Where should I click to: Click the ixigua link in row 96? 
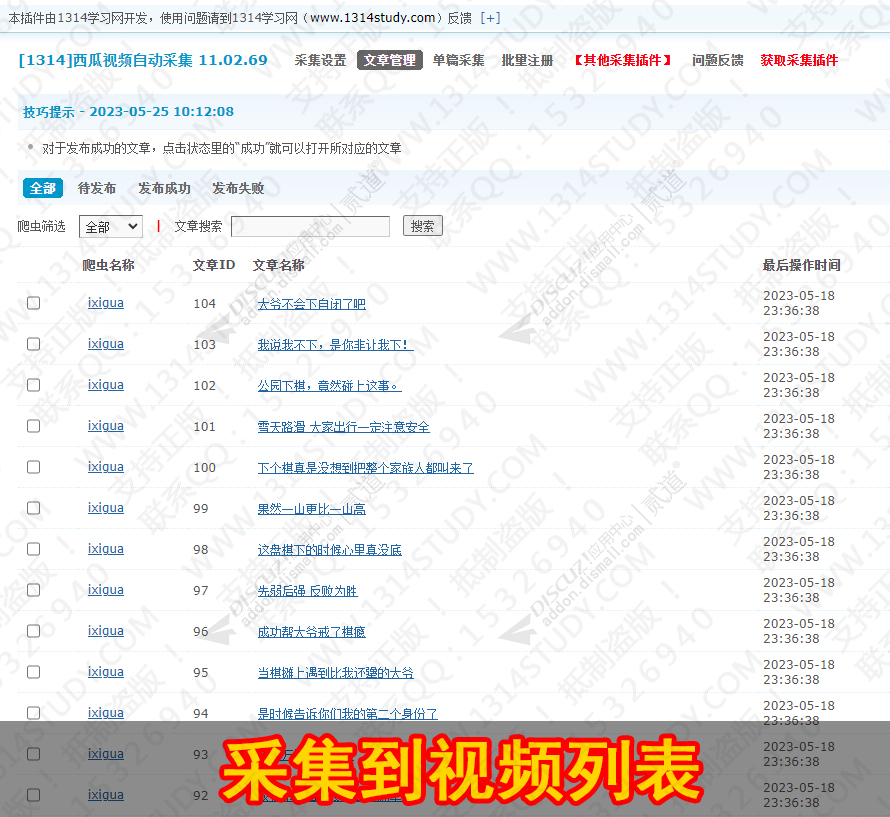[x=106, y=631]
